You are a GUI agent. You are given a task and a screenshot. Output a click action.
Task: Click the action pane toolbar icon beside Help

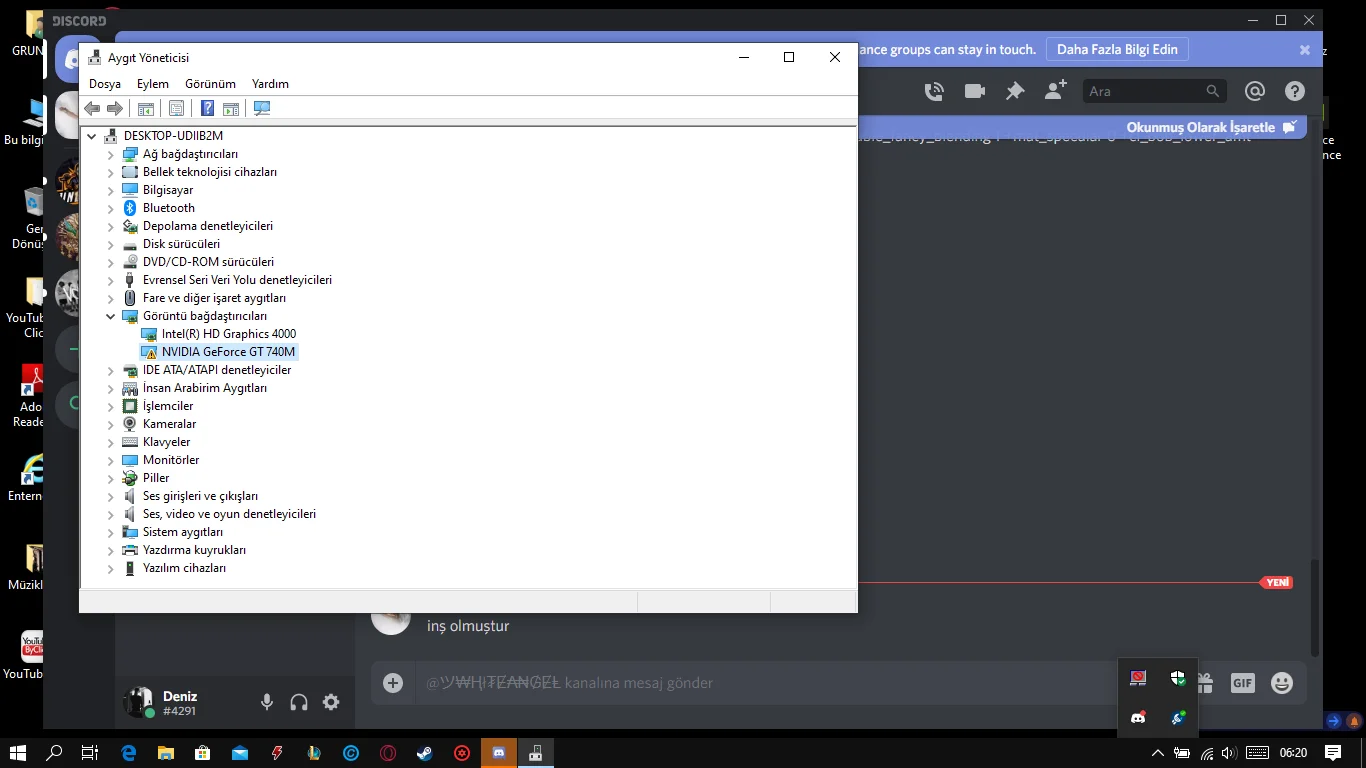(231, 109)
